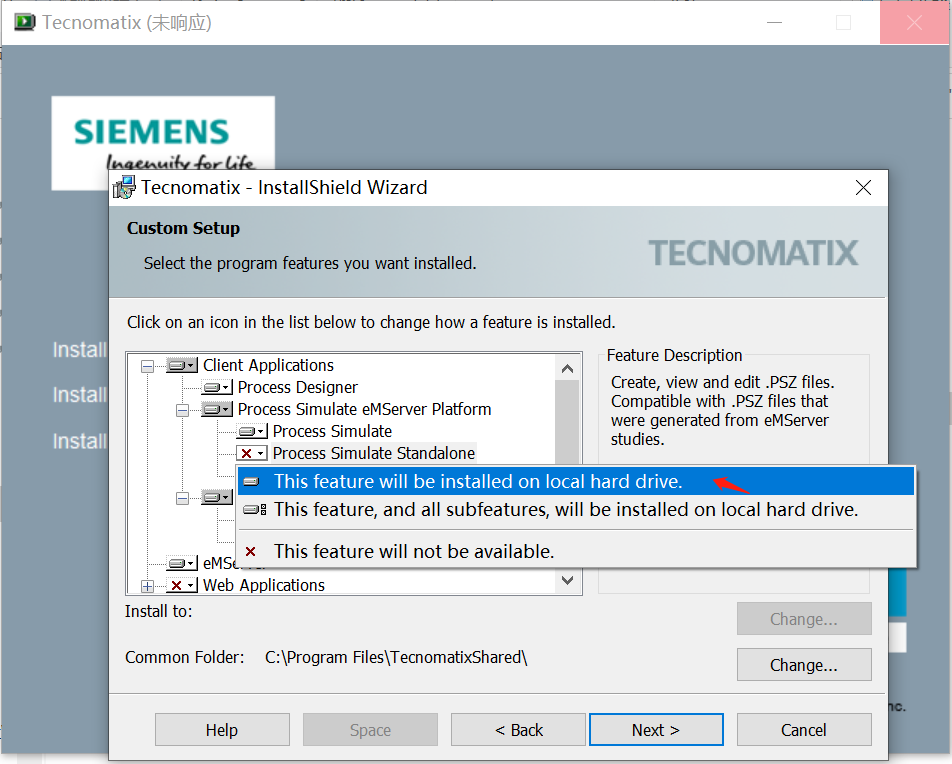Open Process Designer feature install dropdown icon
Screen dimensions: 952x764
pos(217,387)
